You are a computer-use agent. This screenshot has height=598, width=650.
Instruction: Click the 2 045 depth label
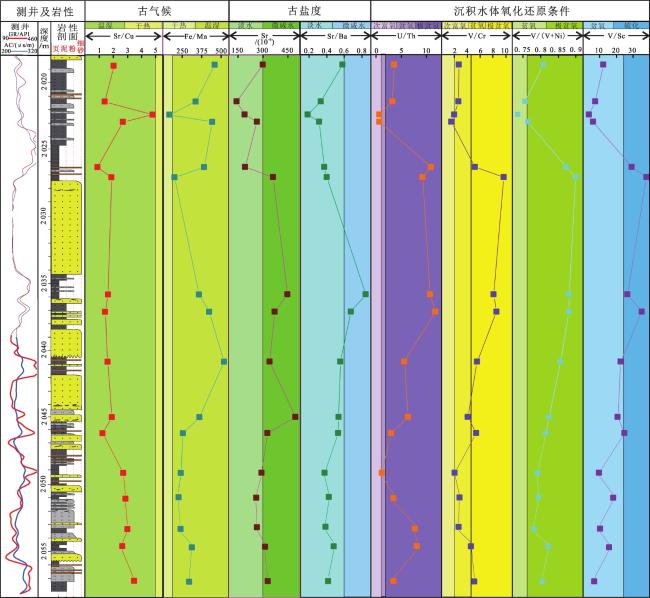pyautogui.click(x=43, y=414)
